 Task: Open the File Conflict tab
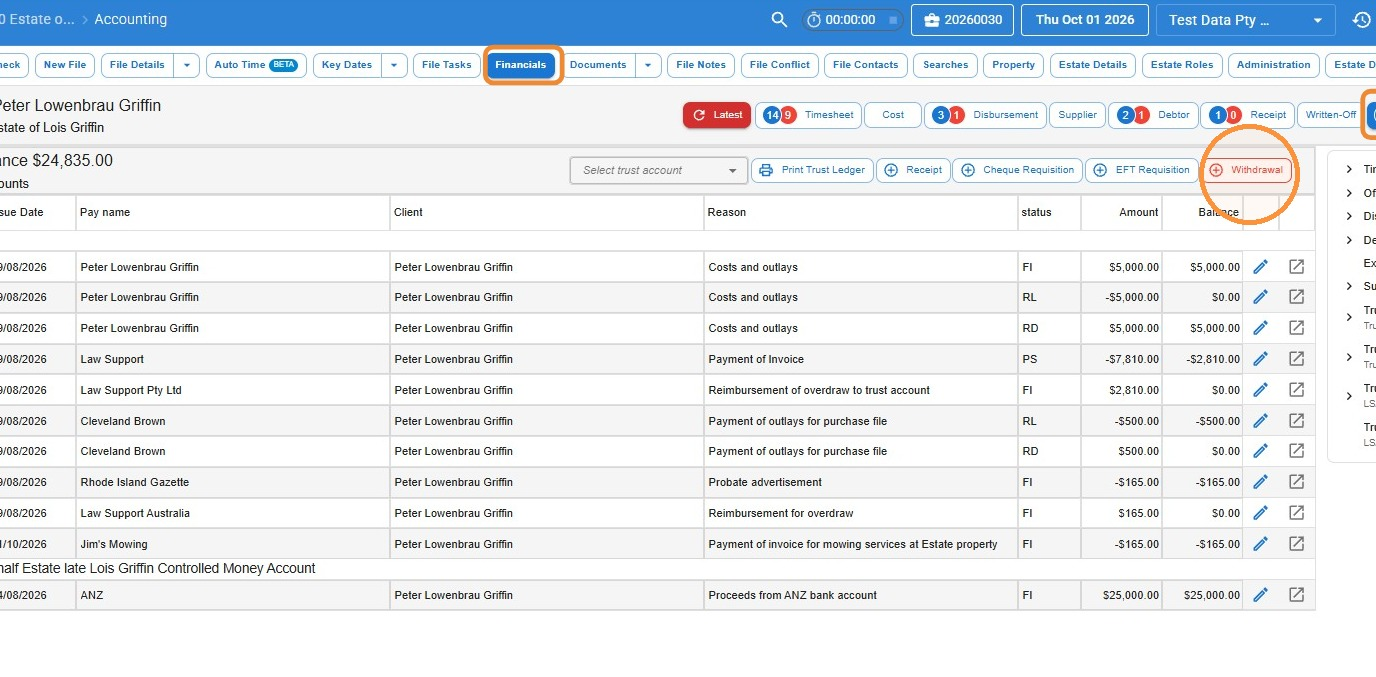780,65
